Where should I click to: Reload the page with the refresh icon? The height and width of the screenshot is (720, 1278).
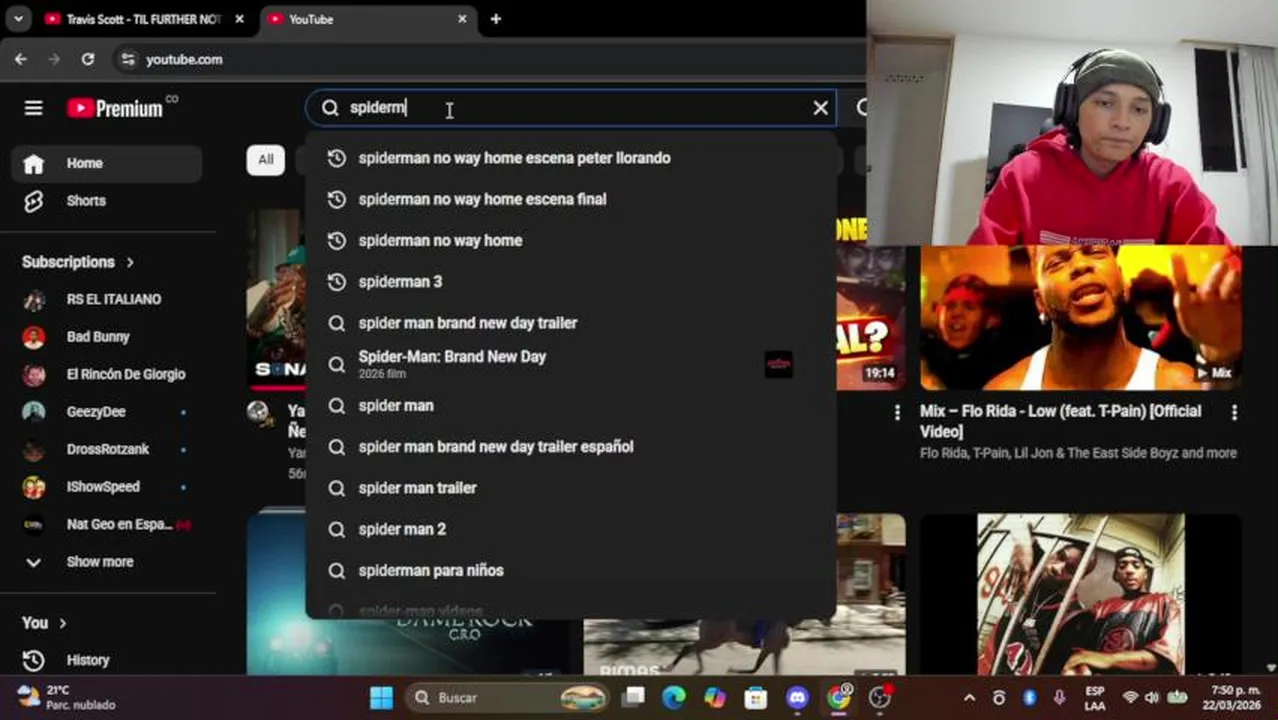point(88,60)
